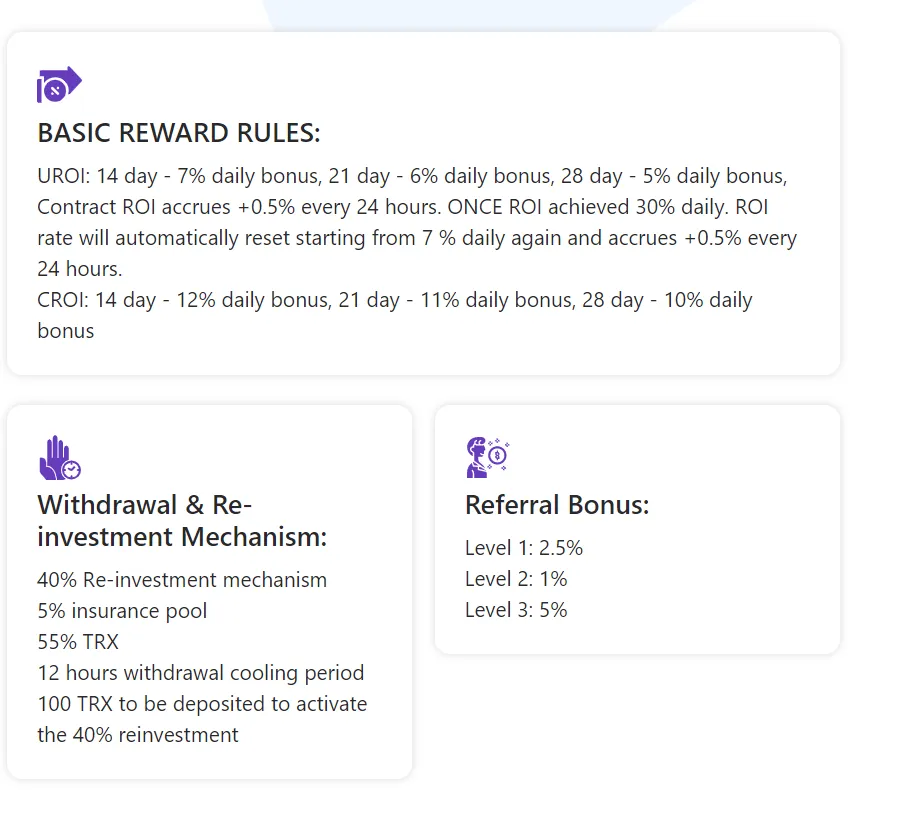Click the Referral Bonus heading

point(557,505)
